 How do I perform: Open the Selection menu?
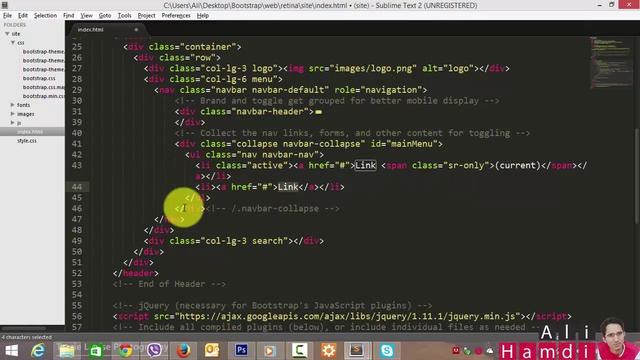pos(45,16)
